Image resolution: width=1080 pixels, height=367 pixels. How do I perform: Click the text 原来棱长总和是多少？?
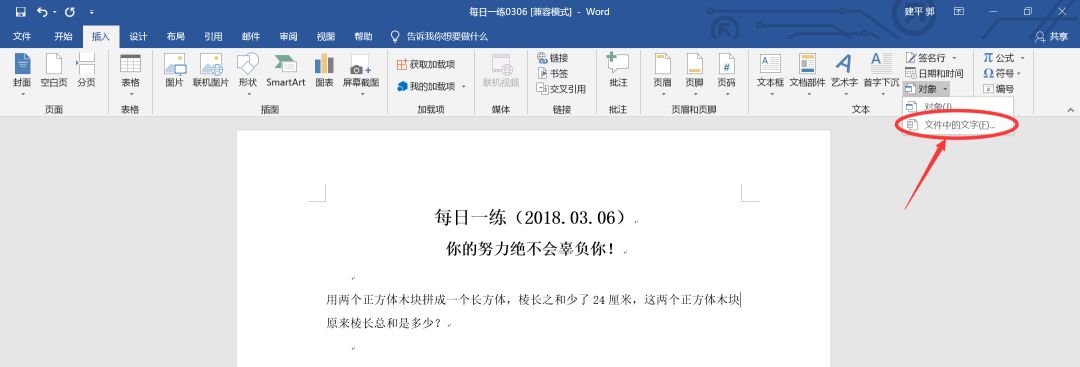[384, 323]
